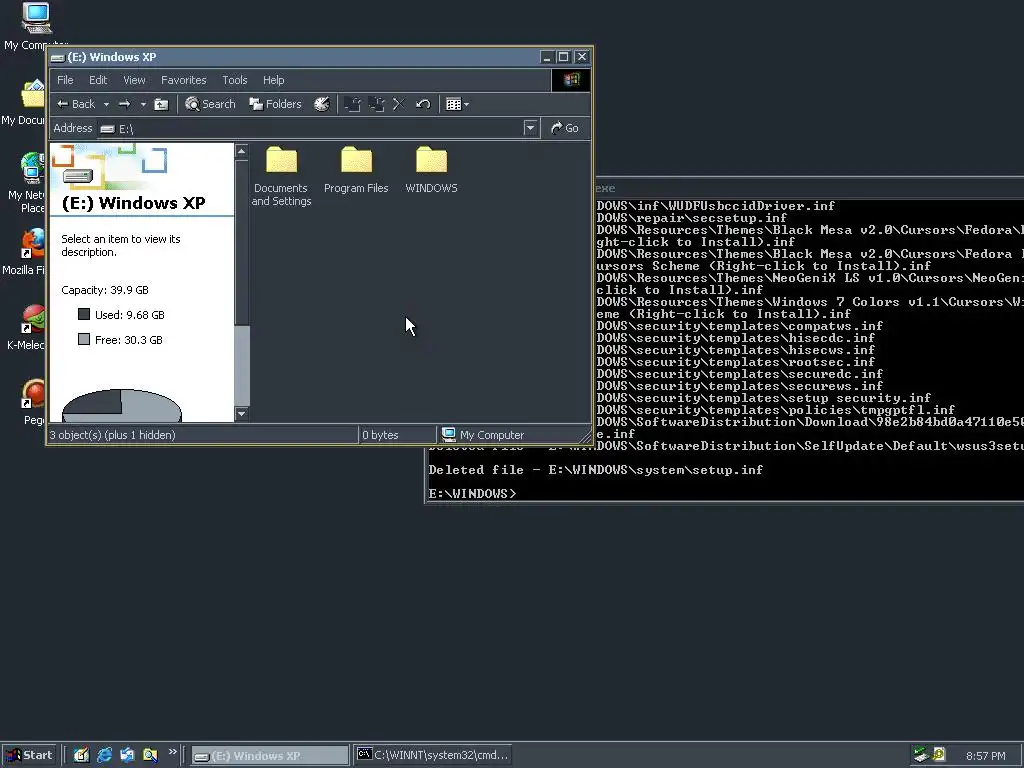Click 'Capacity: 39.9 GB' text
1024x768 pixels.
[x=105, y=290]
